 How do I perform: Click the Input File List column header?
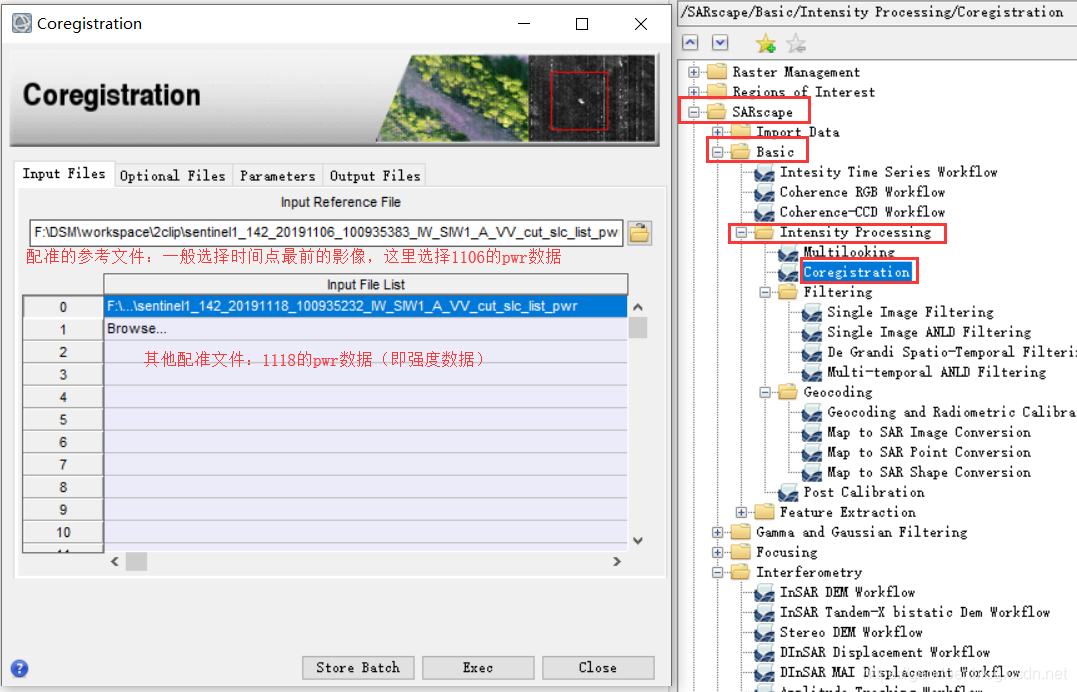coord(365,284)
